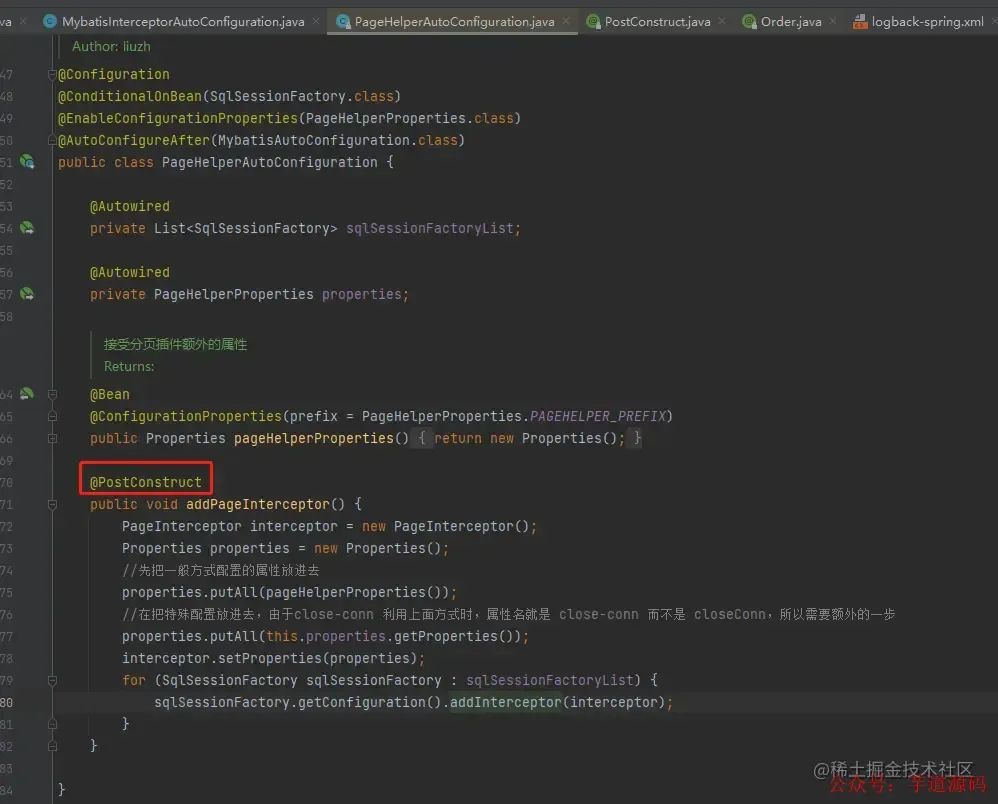Click the class icon on MybatisInterceptorAutoConfiguration.java tab
The image size is (998, 804).
pyautogui.click(x=48, y=20)
